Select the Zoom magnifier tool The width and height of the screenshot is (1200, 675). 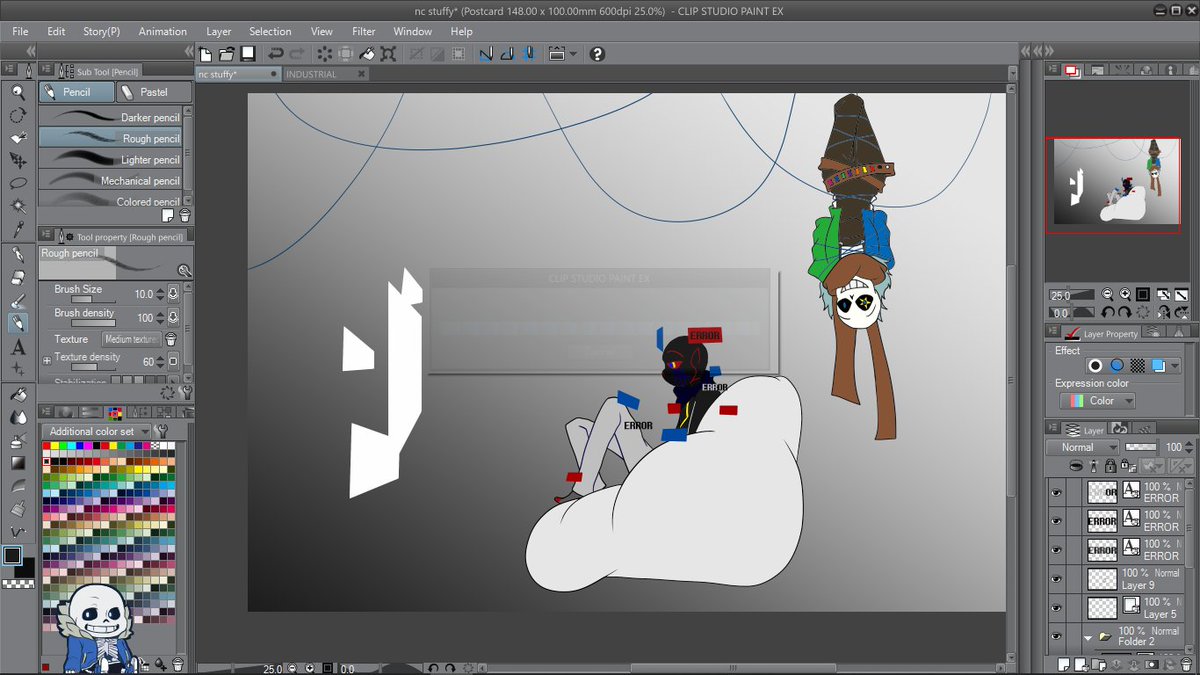17,92
